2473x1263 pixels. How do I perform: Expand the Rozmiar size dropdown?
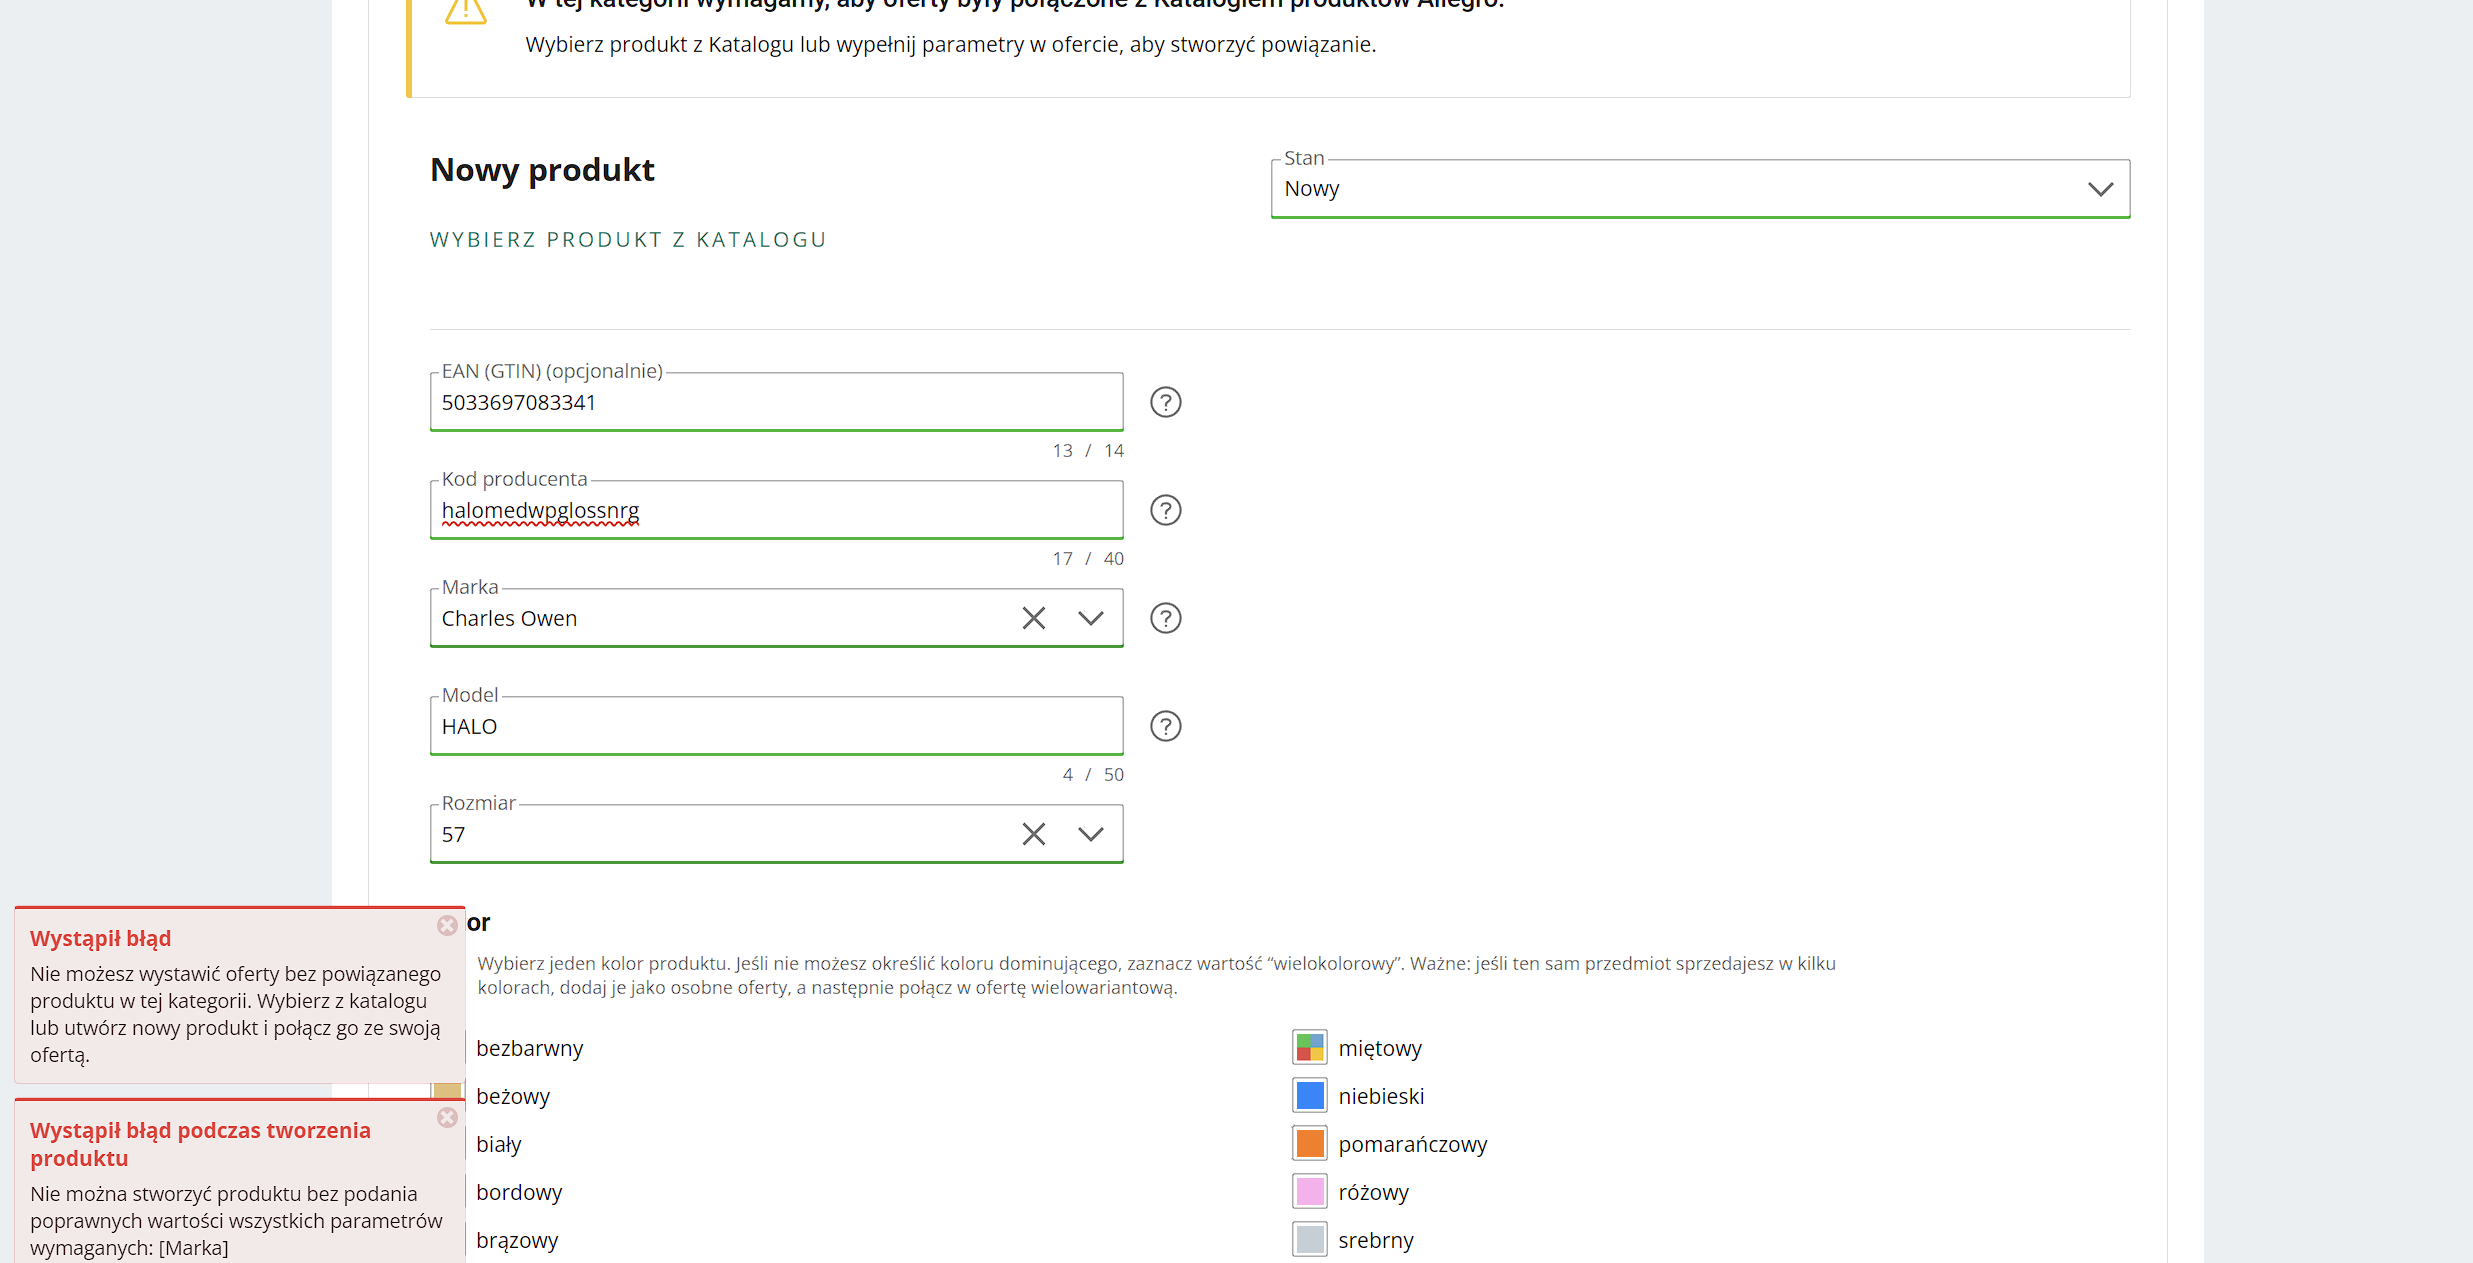click(1090, 834)
